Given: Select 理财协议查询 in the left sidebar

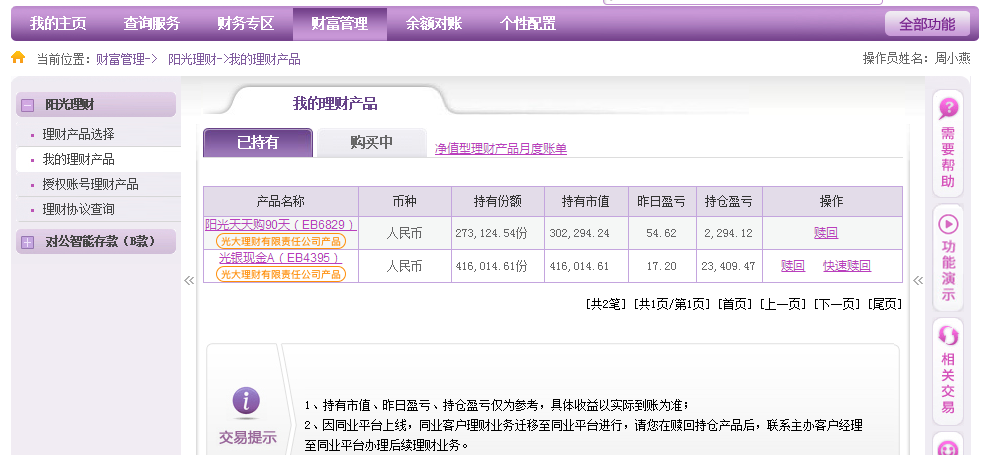Looking at the screenshot, I should [x=78, y=209].
